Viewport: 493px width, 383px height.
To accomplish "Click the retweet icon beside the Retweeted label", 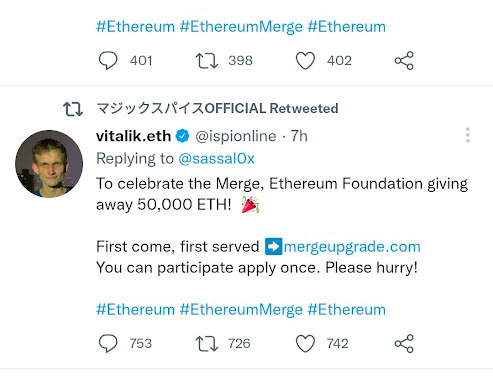I will pos(73,109).
